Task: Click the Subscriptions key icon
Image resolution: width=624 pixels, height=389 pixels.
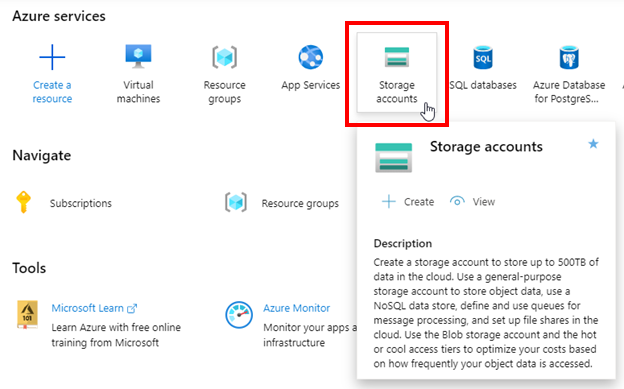Action: 23,202
